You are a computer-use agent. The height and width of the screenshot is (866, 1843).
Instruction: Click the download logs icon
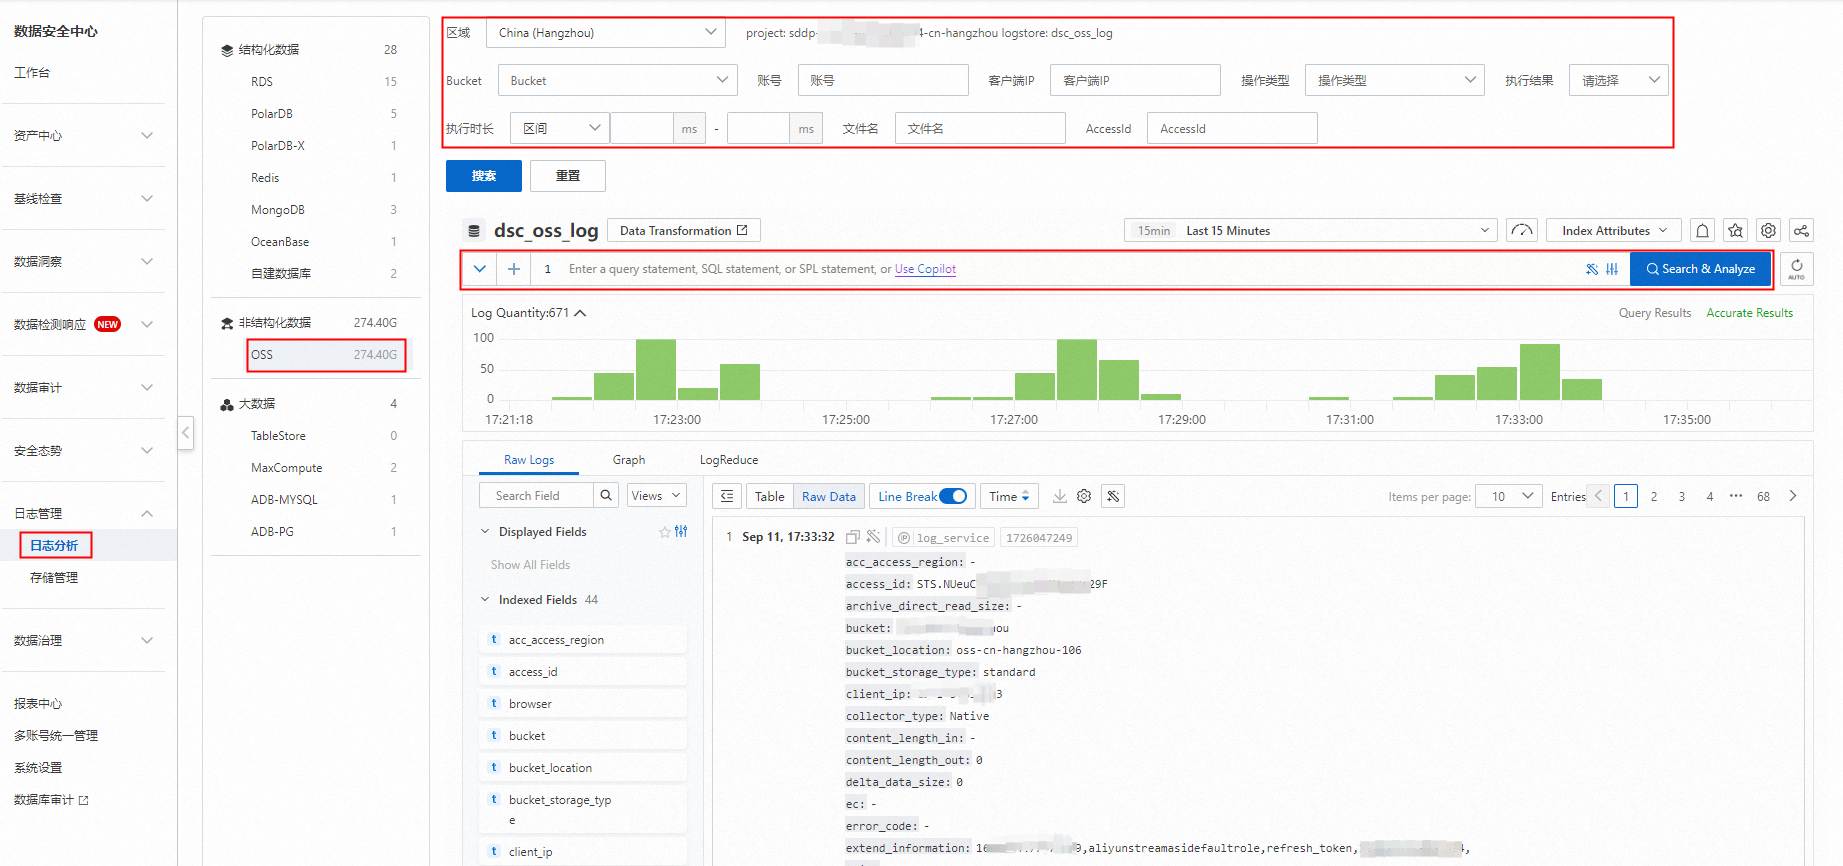tap(1060, 496)
